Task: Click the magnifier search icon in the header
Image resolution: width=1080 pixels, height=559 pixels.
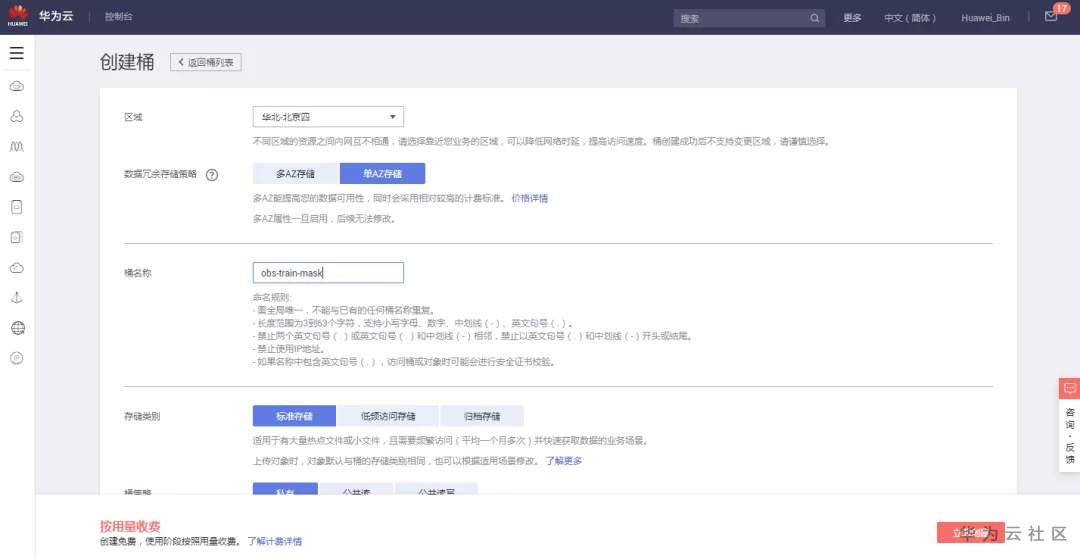Action: click(815, 18)
